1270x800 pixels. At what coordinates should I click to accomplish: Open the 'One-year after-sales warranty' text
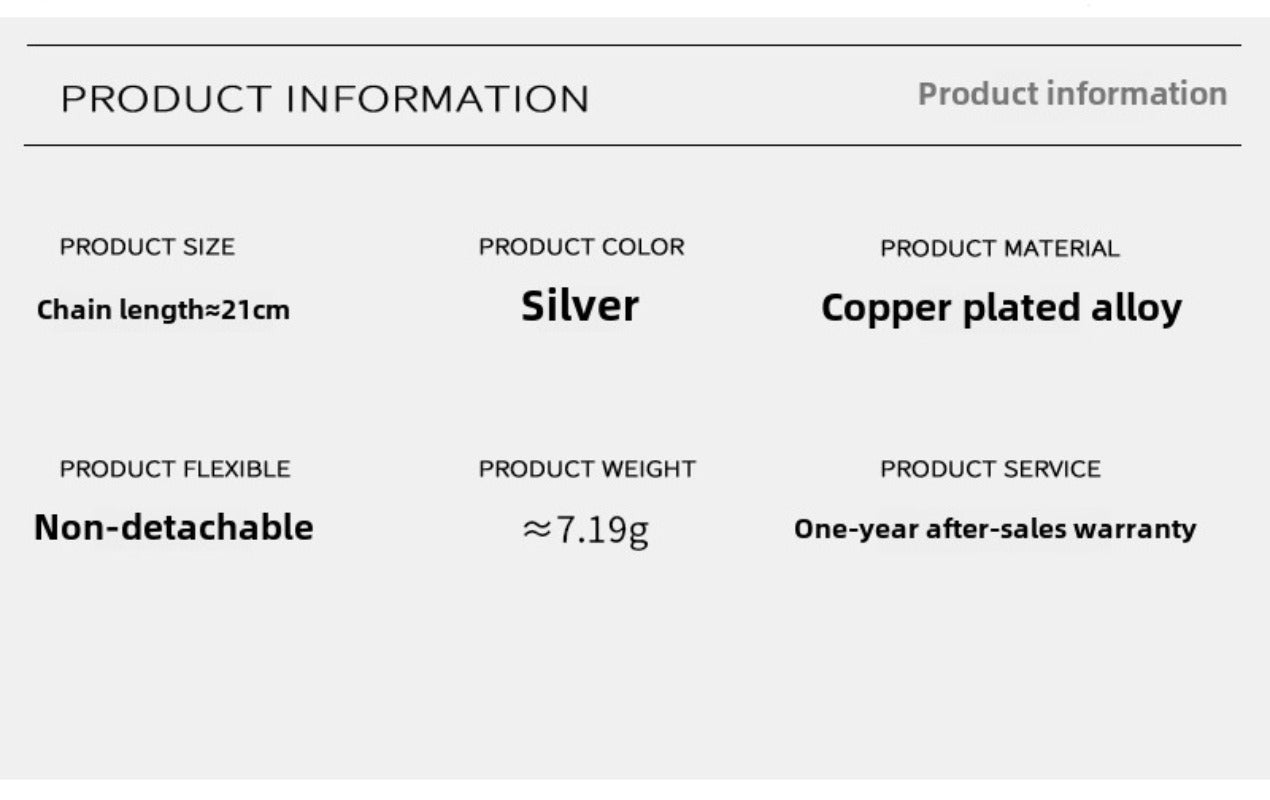point(994,528)
